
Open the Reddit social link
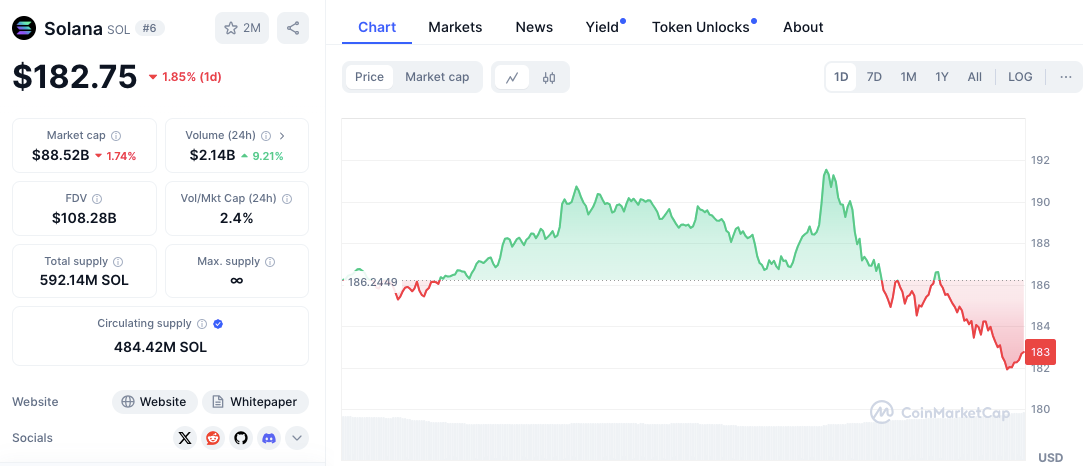pos(213,438)
